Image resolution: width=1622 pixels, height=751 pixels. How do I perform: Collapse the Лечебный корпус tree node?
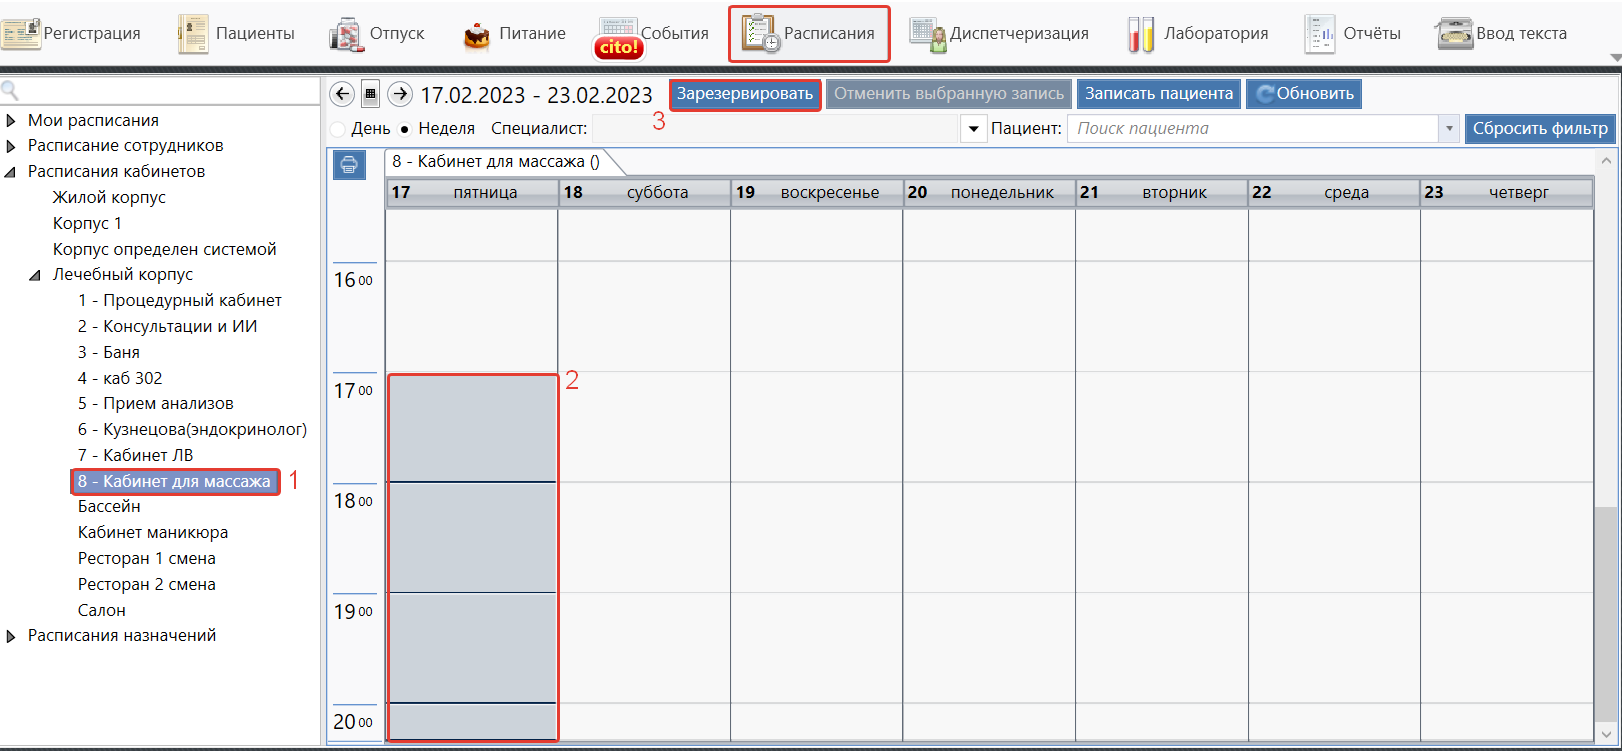click(36, 275)
